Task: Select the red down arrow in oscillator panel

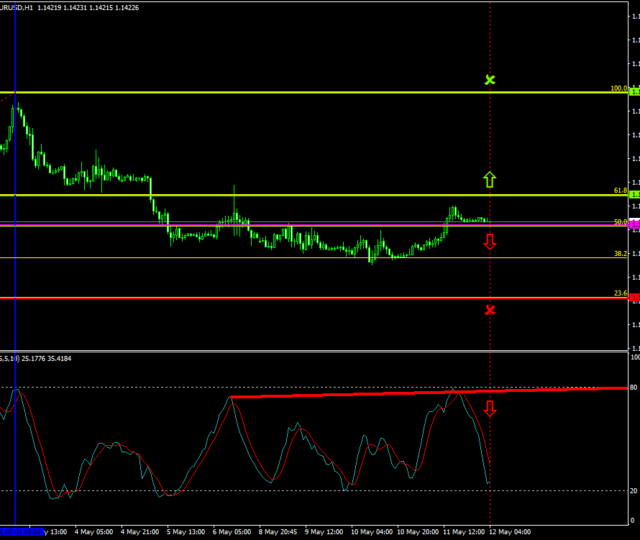Action: click(490, 408)
